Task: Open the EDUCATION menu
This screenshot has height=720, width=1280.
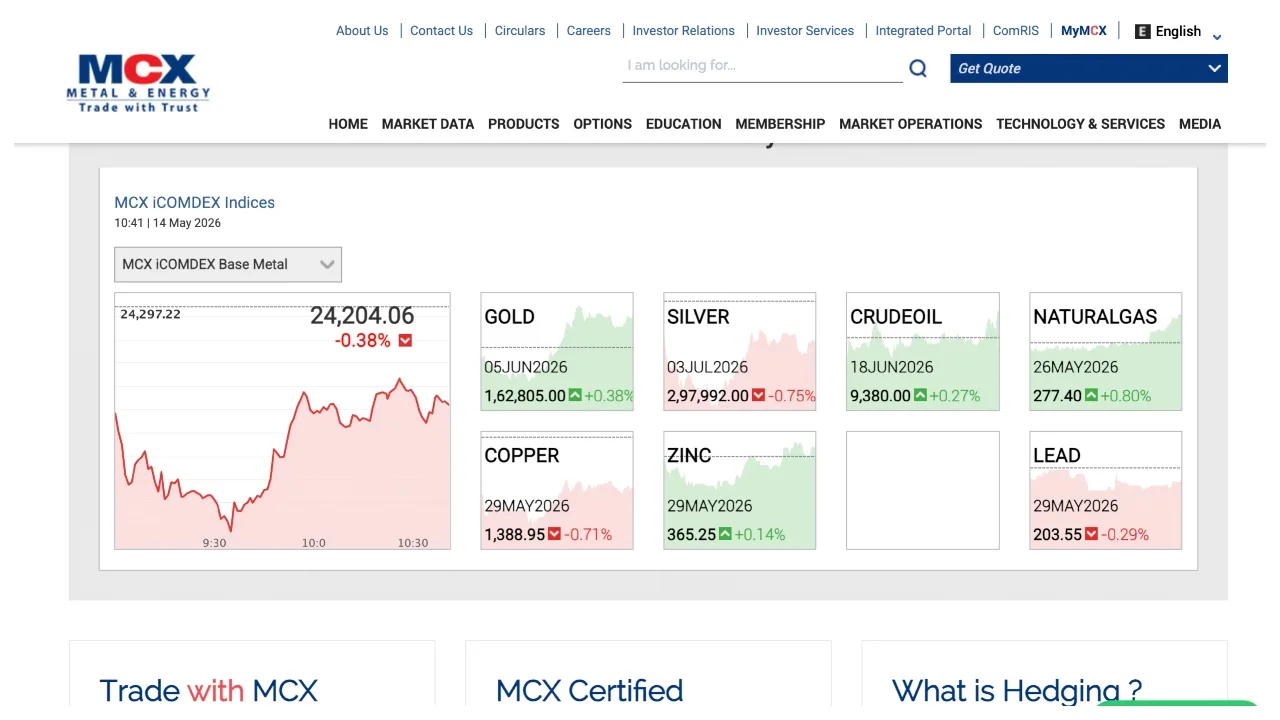Action: 684,124
